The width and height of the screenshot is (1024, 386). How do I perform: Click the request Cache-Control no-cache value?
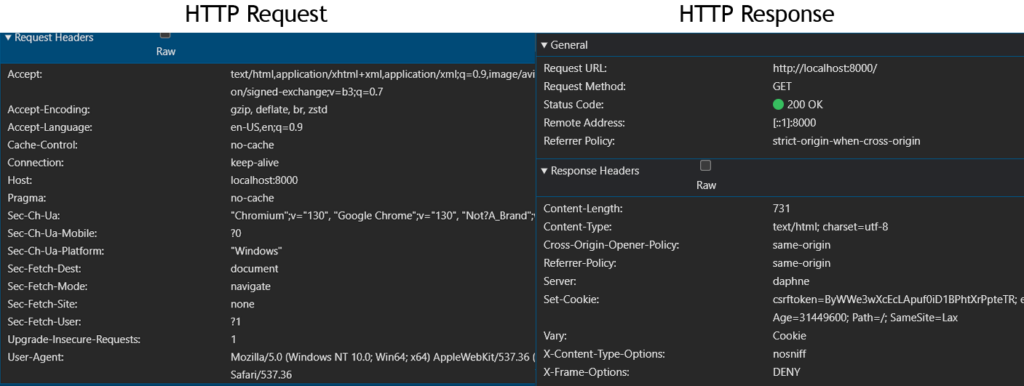coord(252,145)
